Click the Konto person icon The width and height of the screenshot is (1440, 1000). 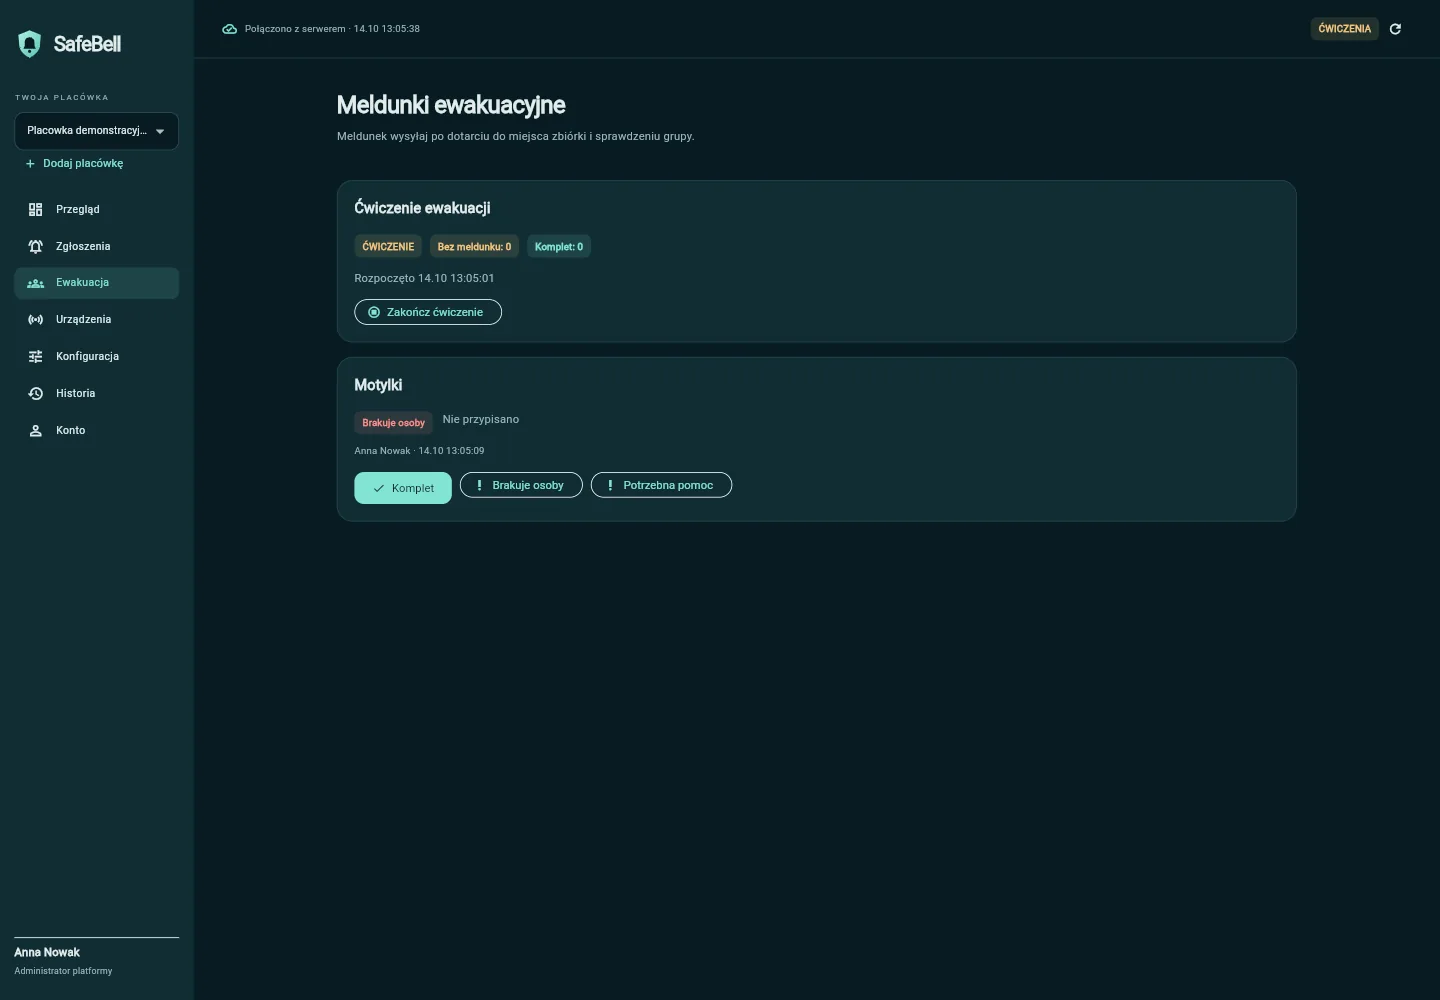click(36, 430)
